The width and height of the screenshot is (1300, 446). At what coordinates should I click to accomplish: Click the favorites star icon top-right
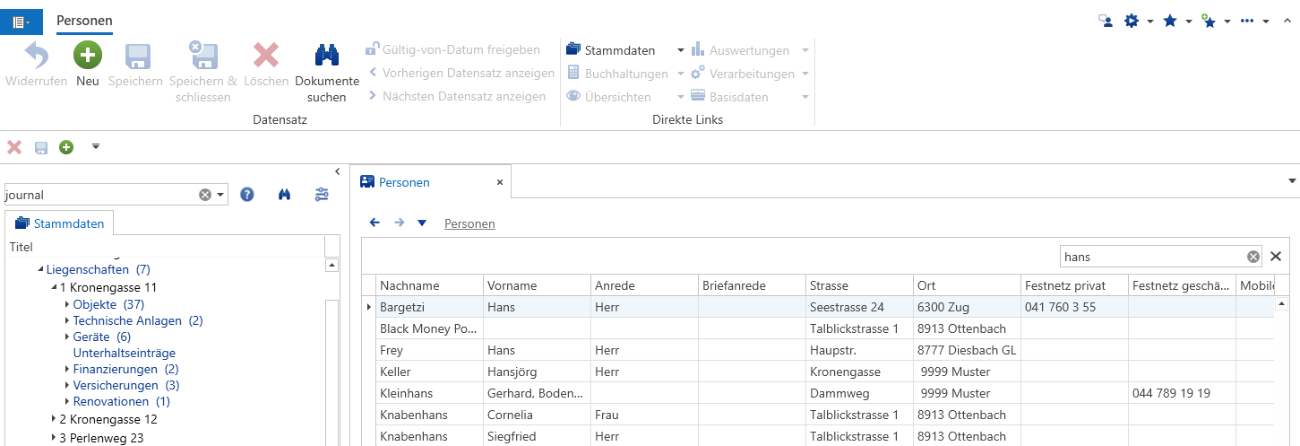point(1170,21)
